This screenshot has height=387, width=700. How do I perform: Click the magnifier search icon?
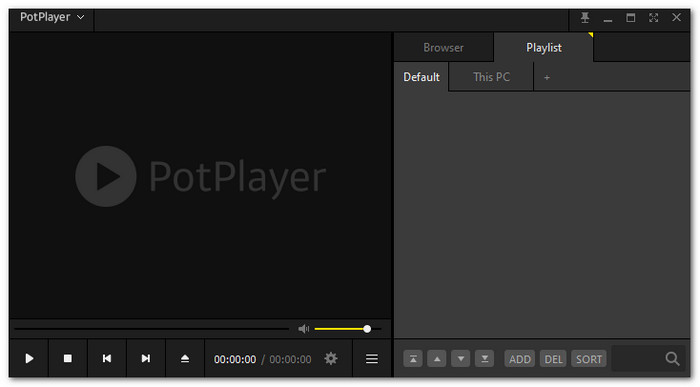coord(672,359)
